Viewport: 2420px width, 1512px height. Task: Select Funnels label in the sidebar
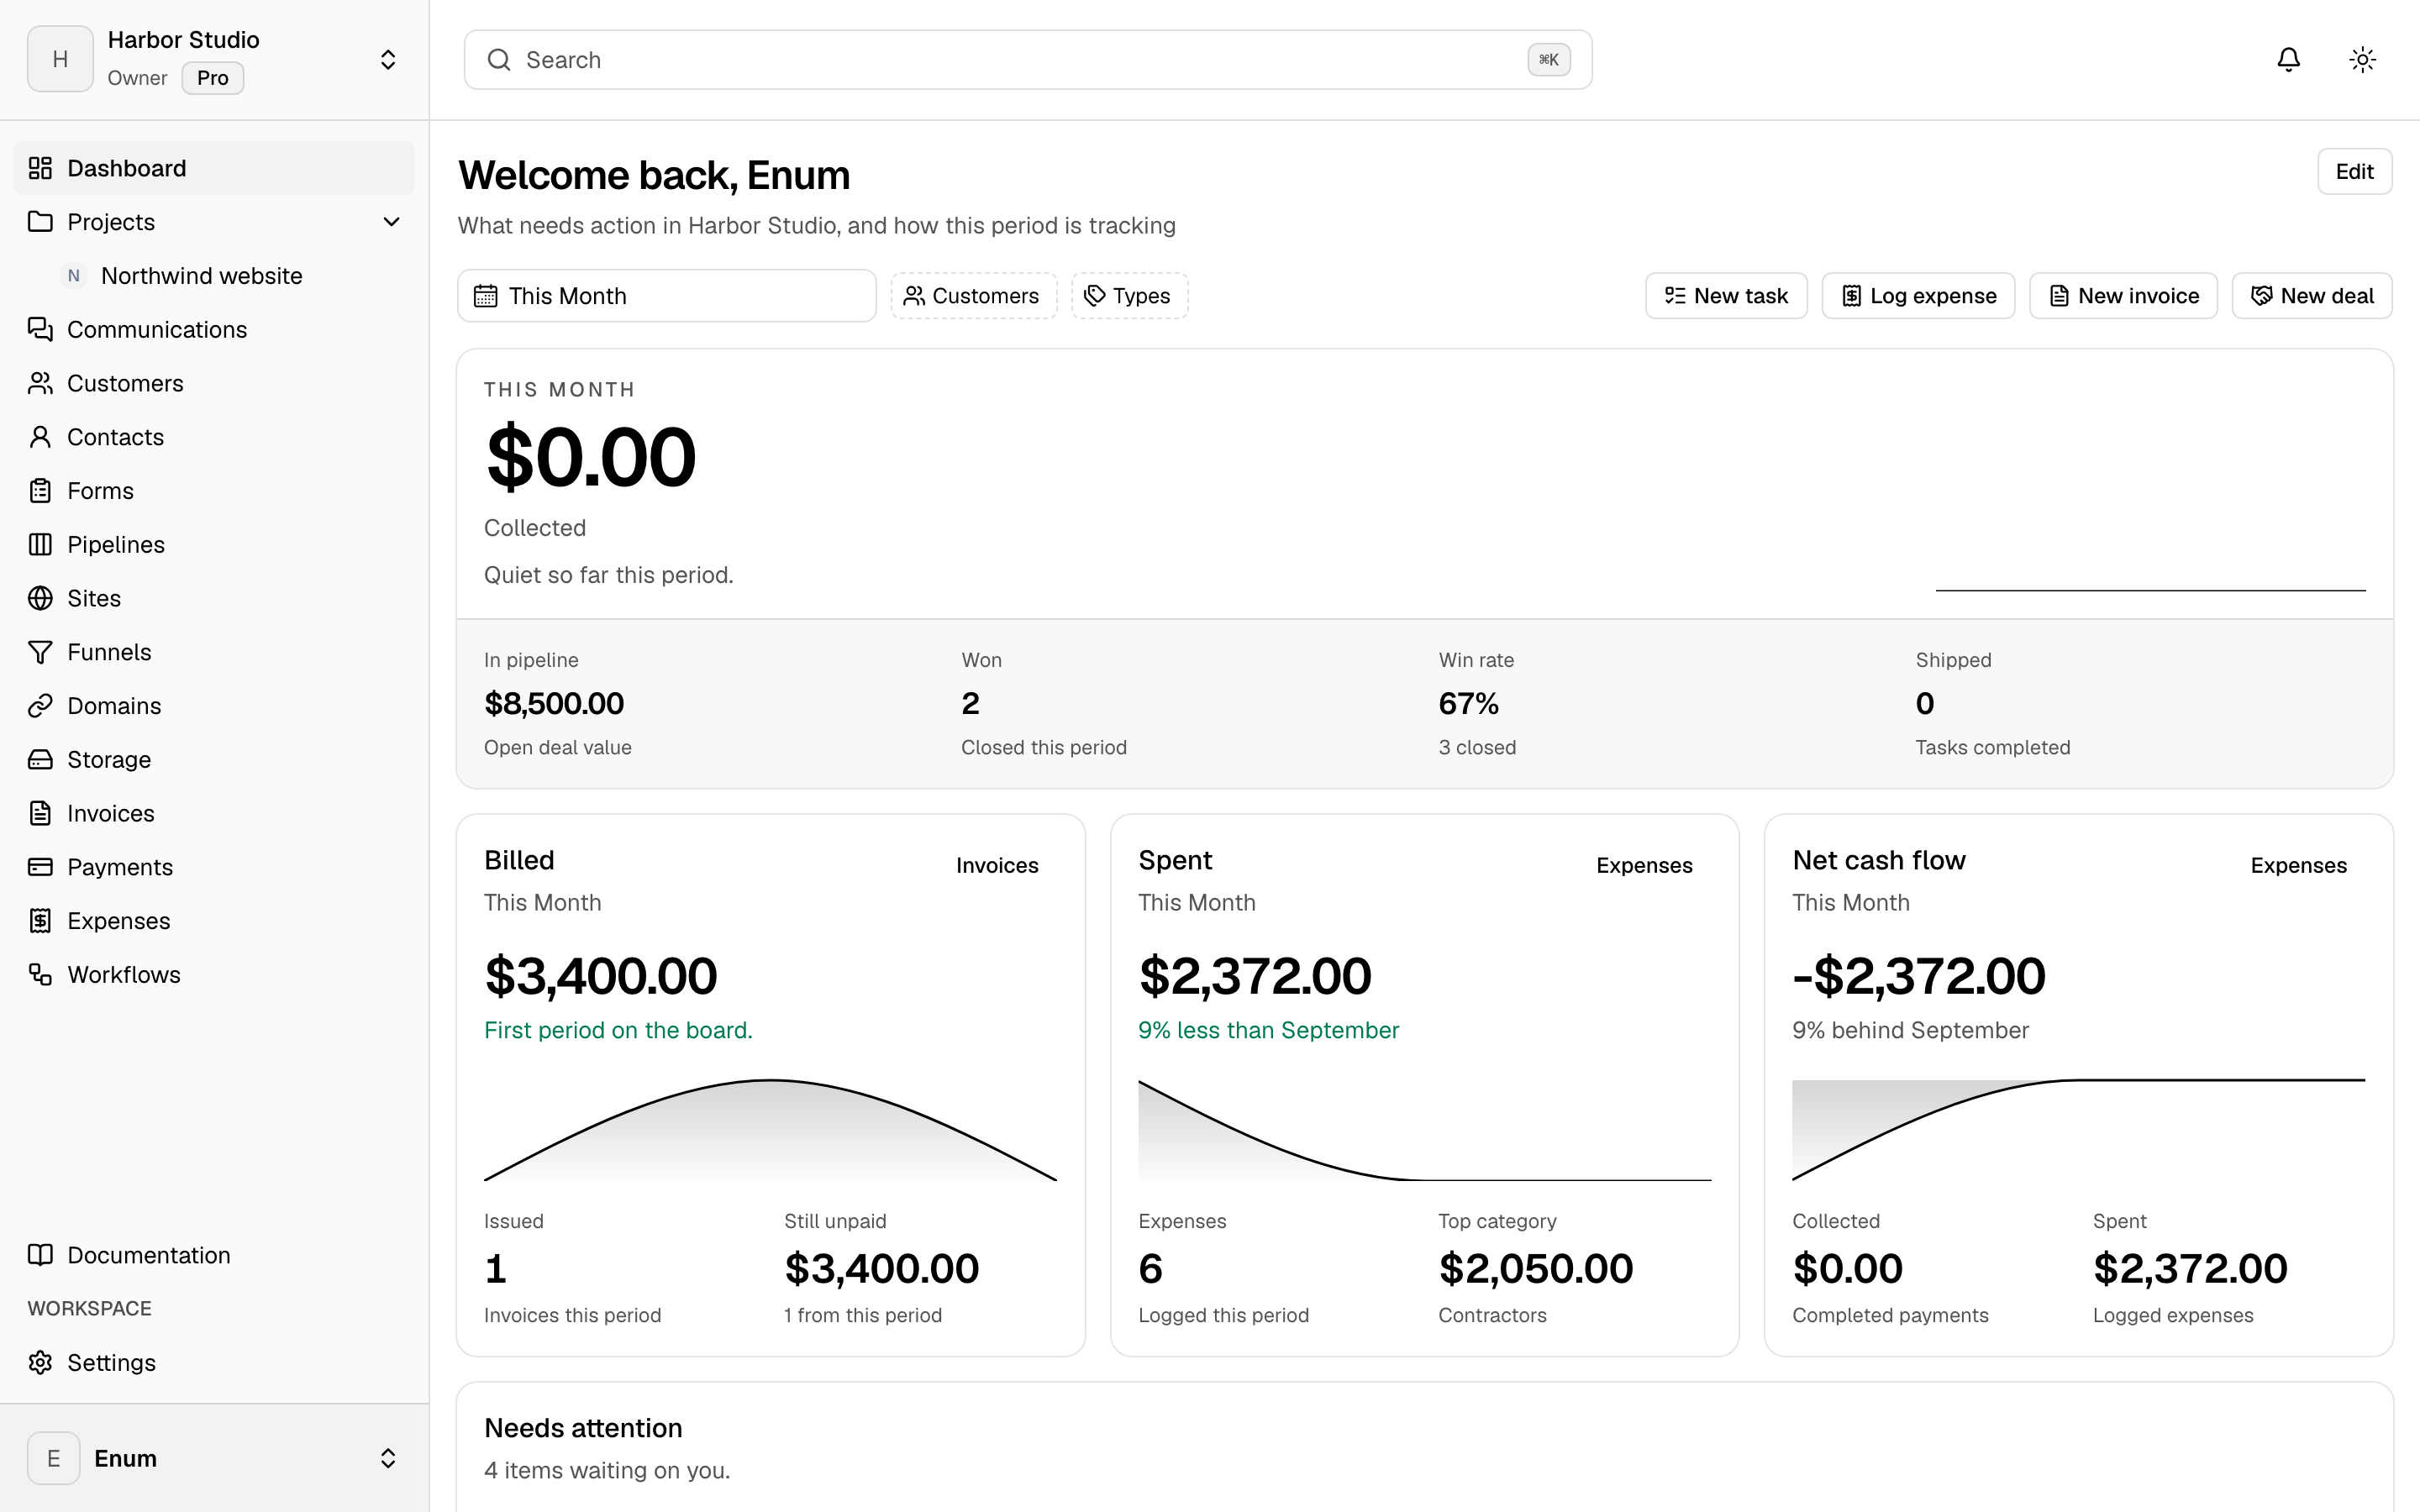(x=109, y=652)
